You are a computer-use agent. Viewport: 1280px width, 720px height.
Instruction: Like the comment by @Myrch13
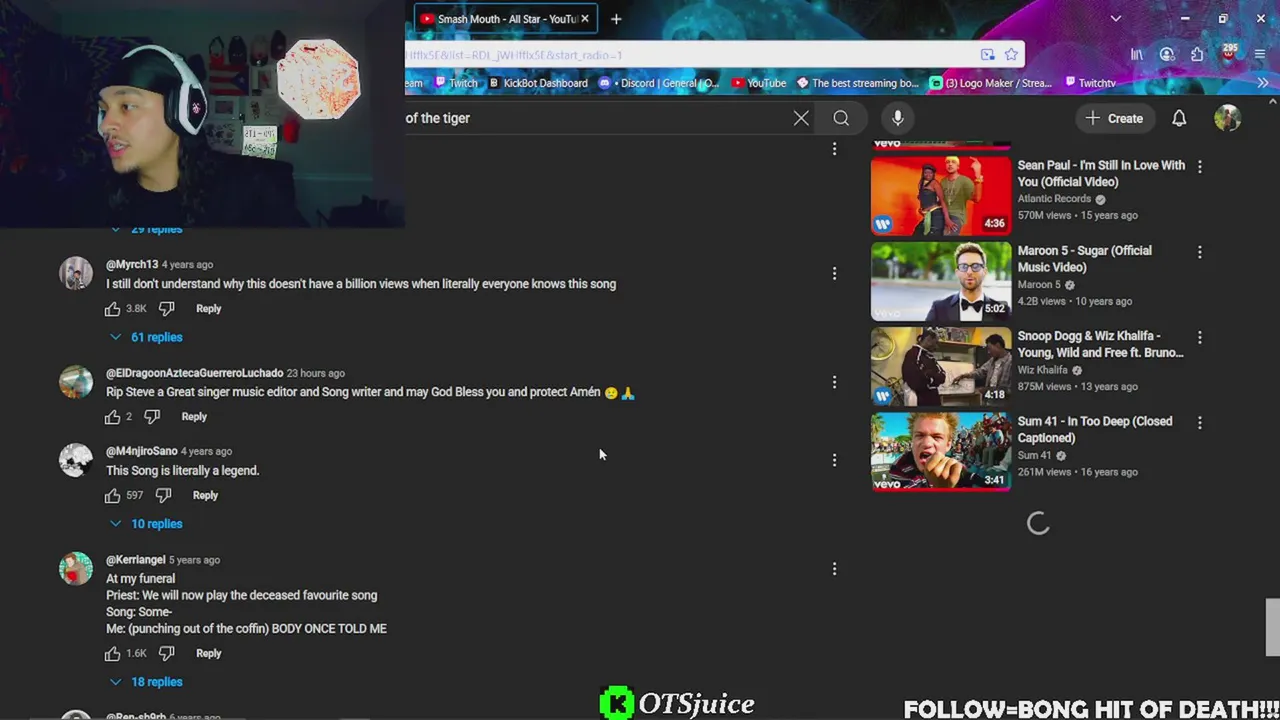pyautogui.click(x=113, y=309)
